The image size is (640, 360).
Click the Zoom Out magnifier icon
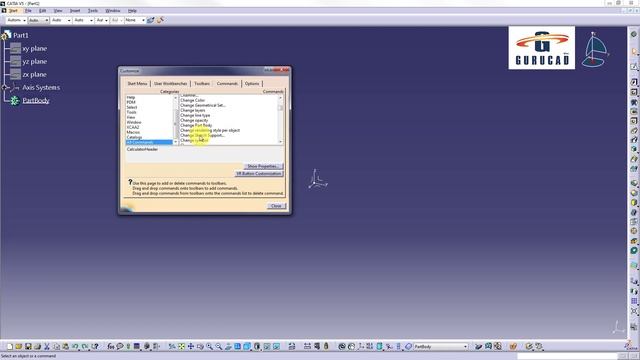click(x=219, y=347)
